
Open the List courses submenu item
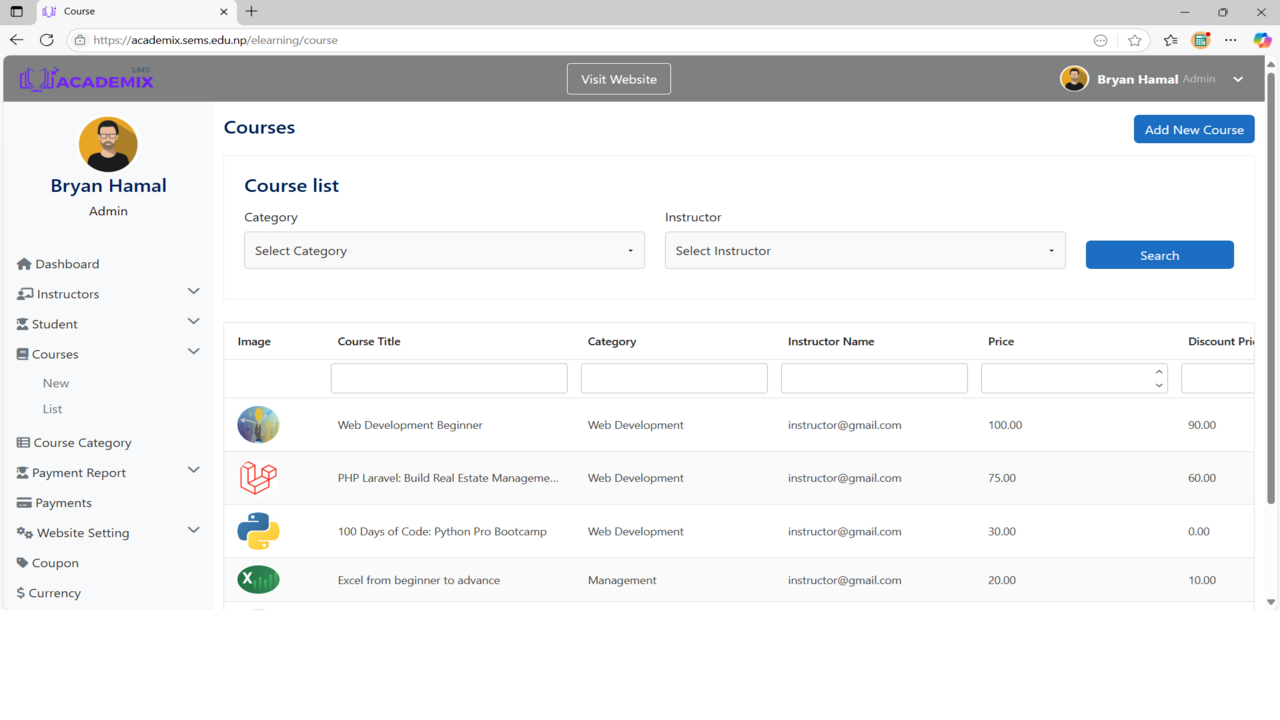click(53, 409)
